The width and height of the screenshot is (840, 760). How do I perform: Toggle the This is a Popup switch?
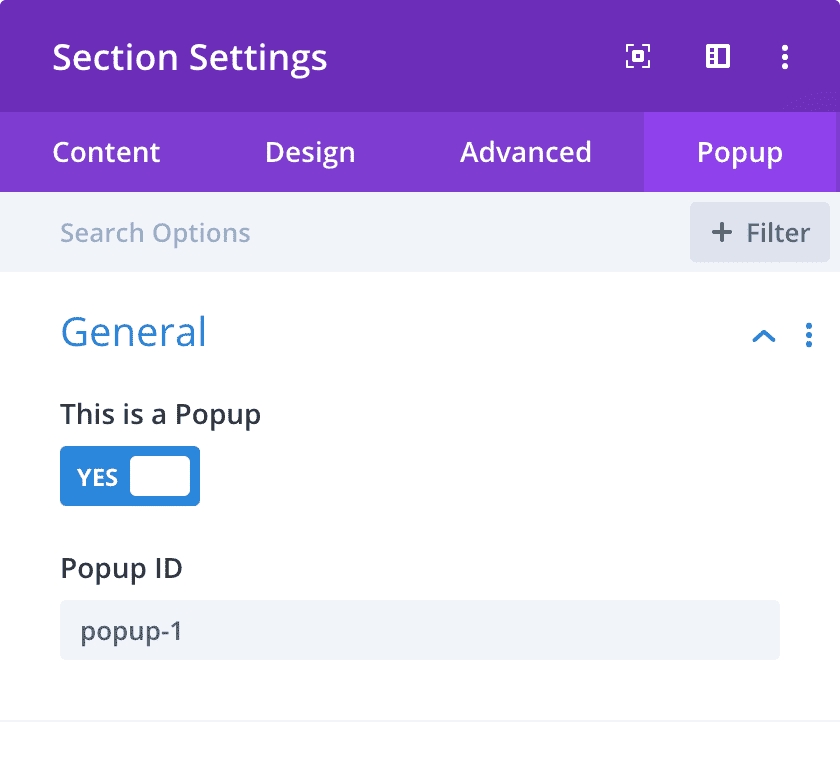pos(130,476)
